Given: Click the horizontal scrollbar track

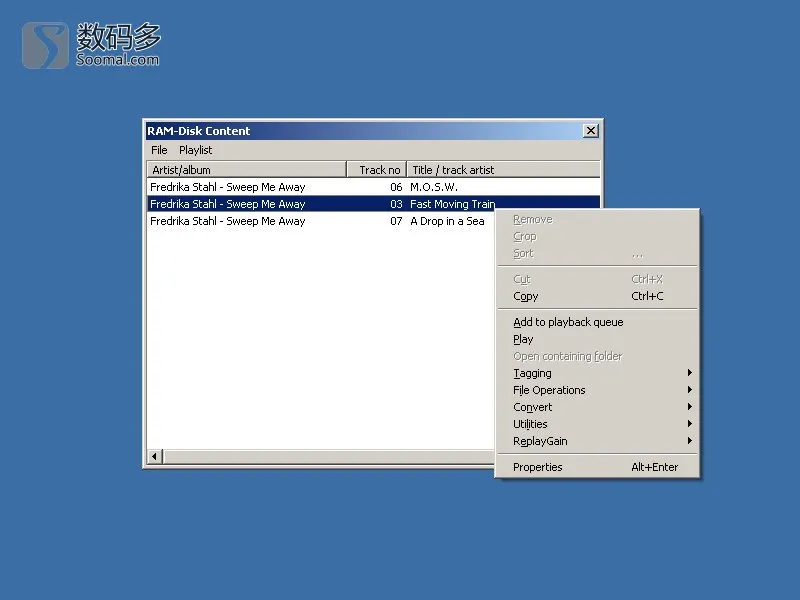Looking at the screenshot, I should click(329, 457).
